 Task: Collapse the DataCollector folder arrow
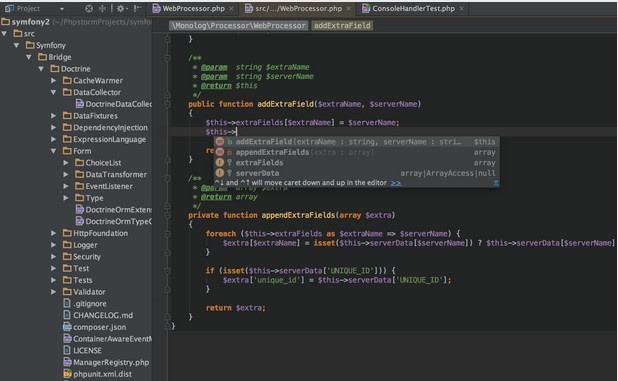click(54, 92)
